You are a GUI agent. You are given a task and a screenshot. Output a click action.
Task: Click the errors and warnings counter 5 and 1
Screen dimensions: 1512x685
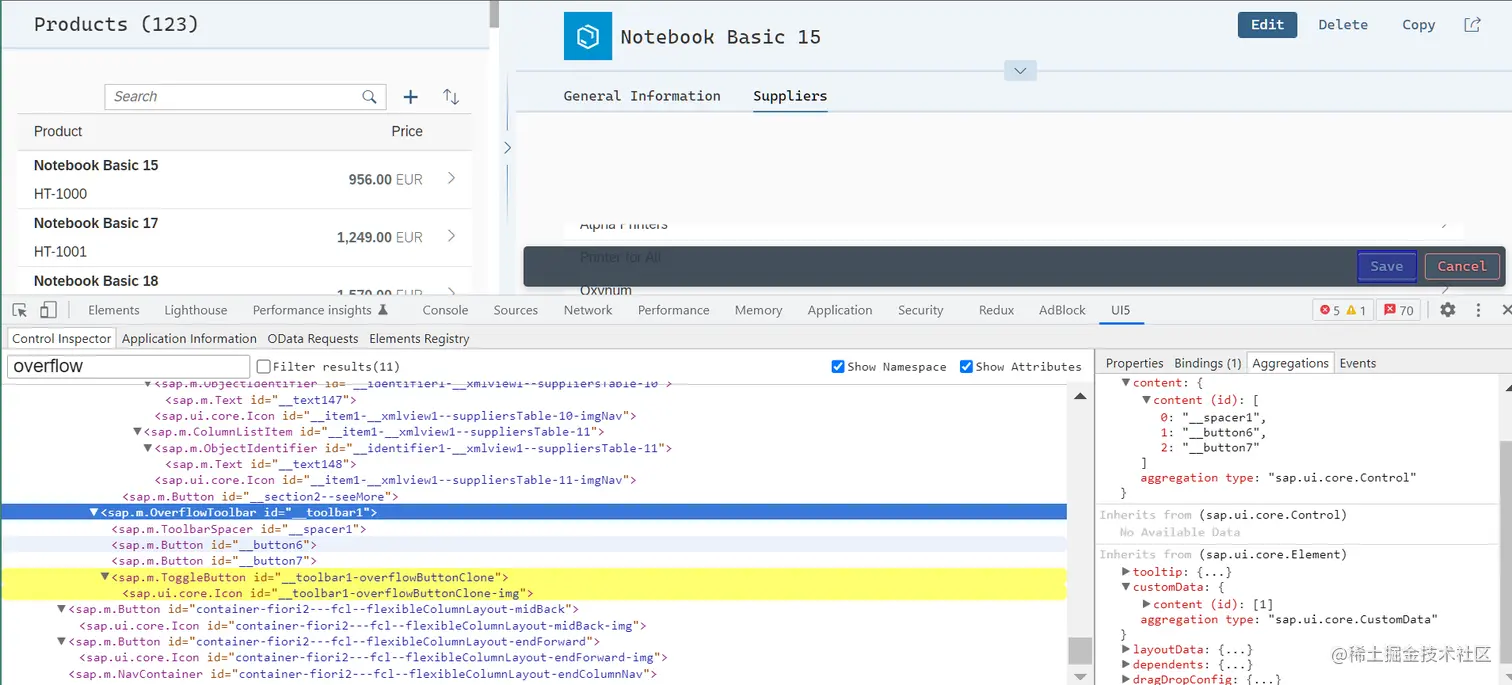pyautogui.click(x=1343, y=310)
